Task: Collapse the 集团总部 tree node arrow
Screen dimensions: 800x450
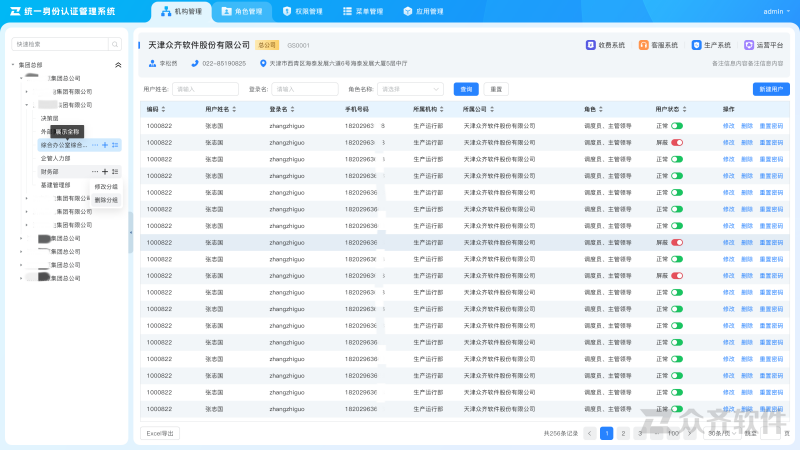Action: pyautogui.click(x=14, y=65)
